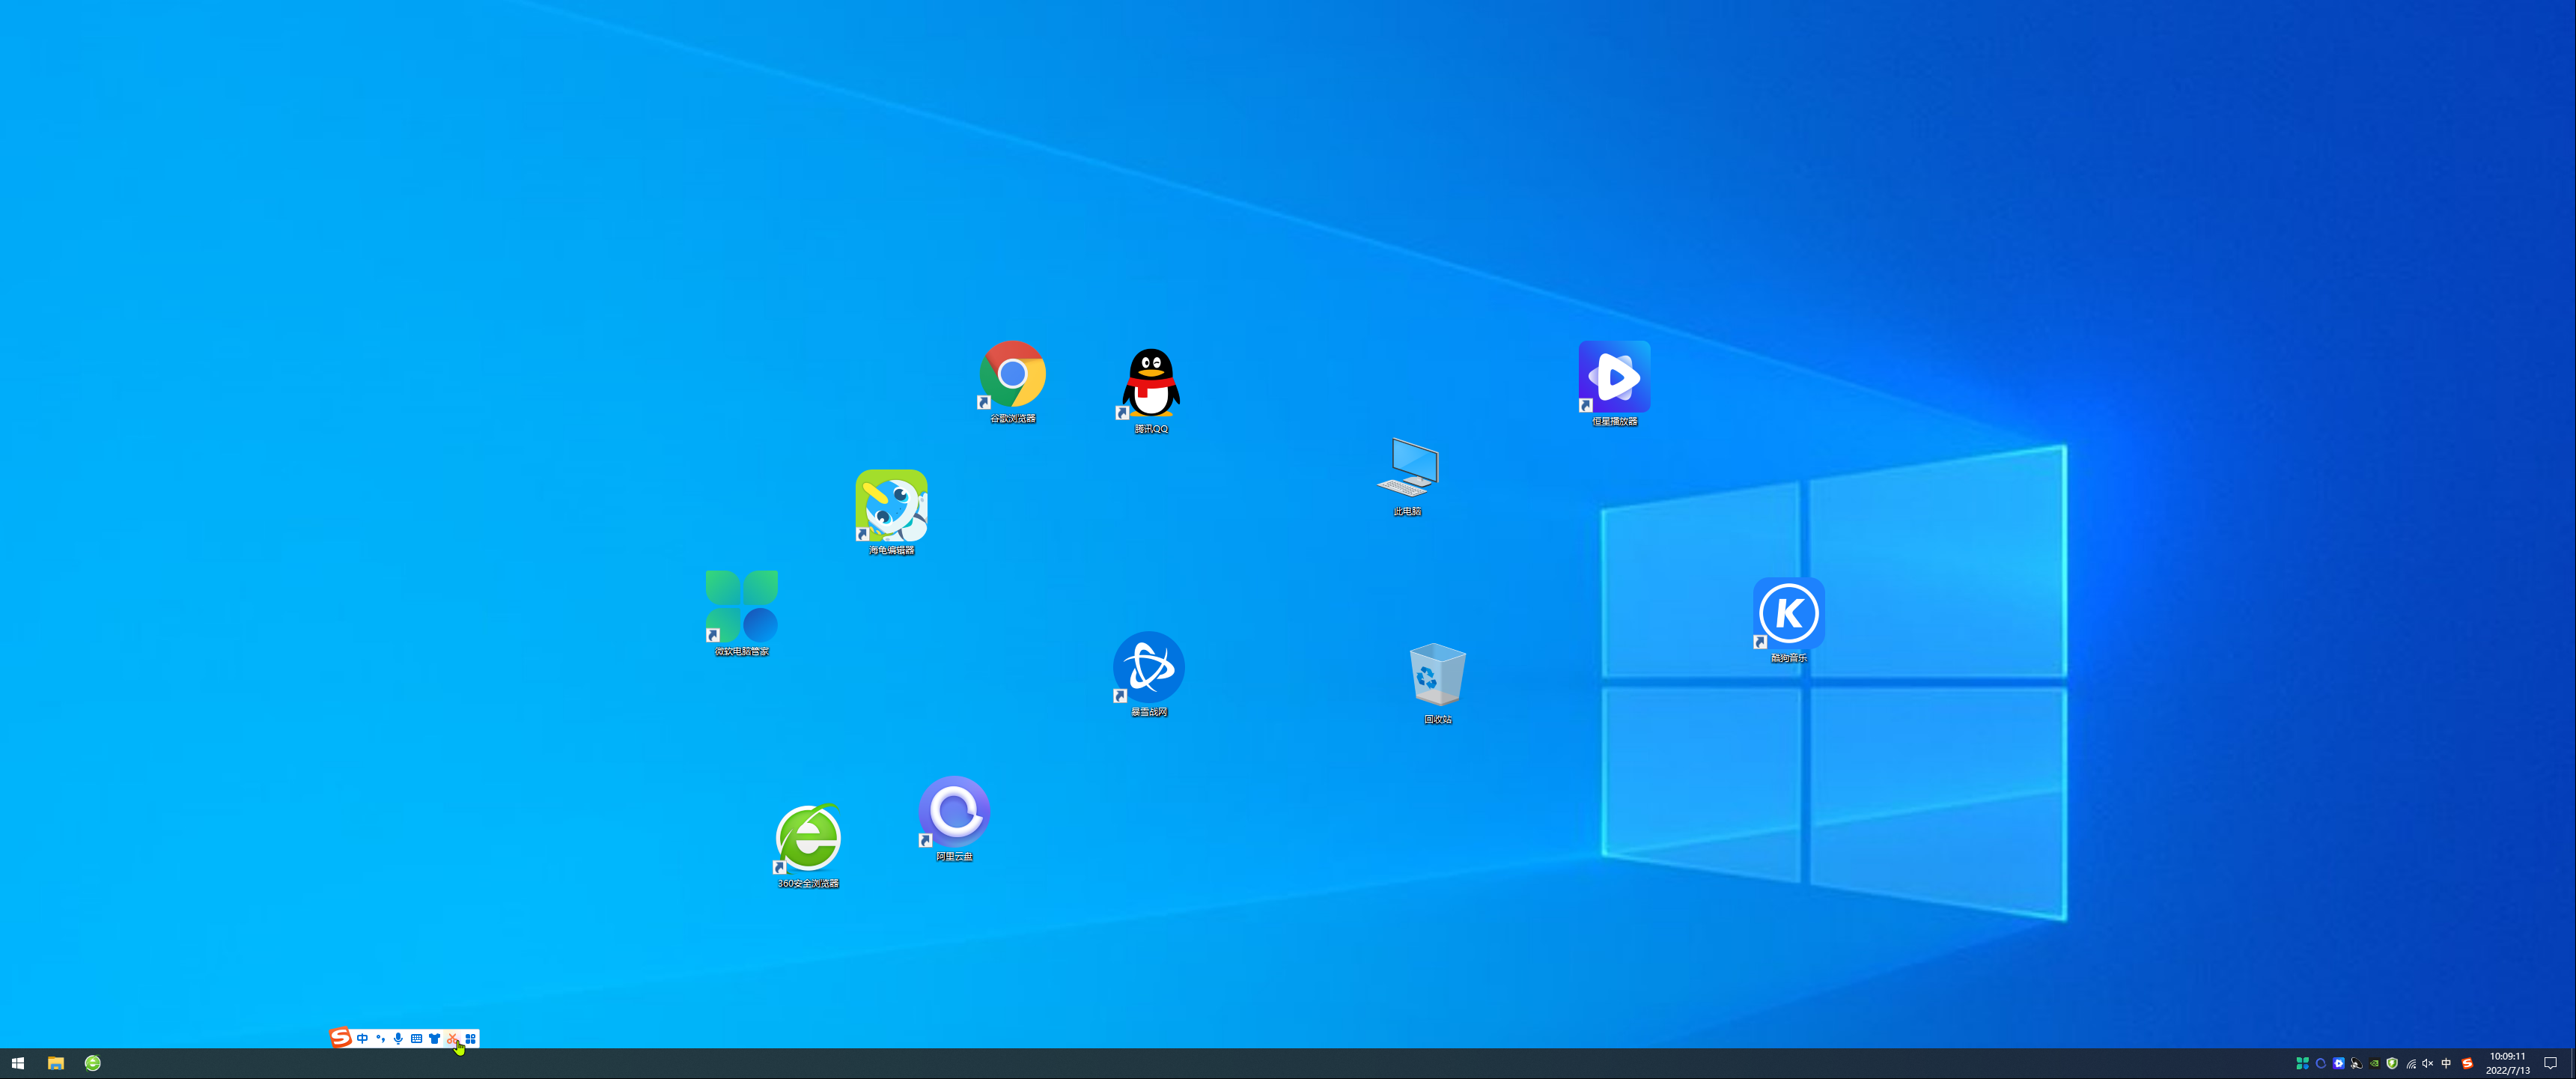Open the Sogou toolbox grid icon
The image size is (2576, 1079).
470,1038
